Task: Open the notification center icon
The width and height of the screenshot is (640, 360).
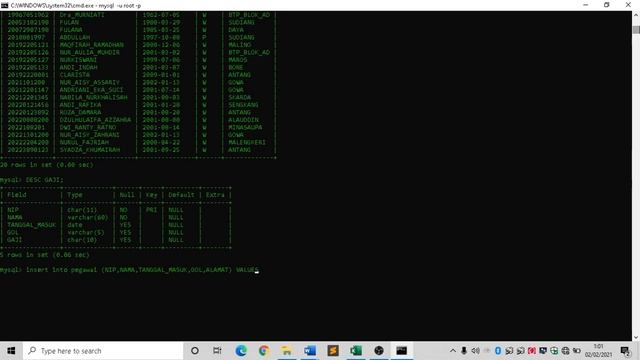Action: click(x=625, y=351)
